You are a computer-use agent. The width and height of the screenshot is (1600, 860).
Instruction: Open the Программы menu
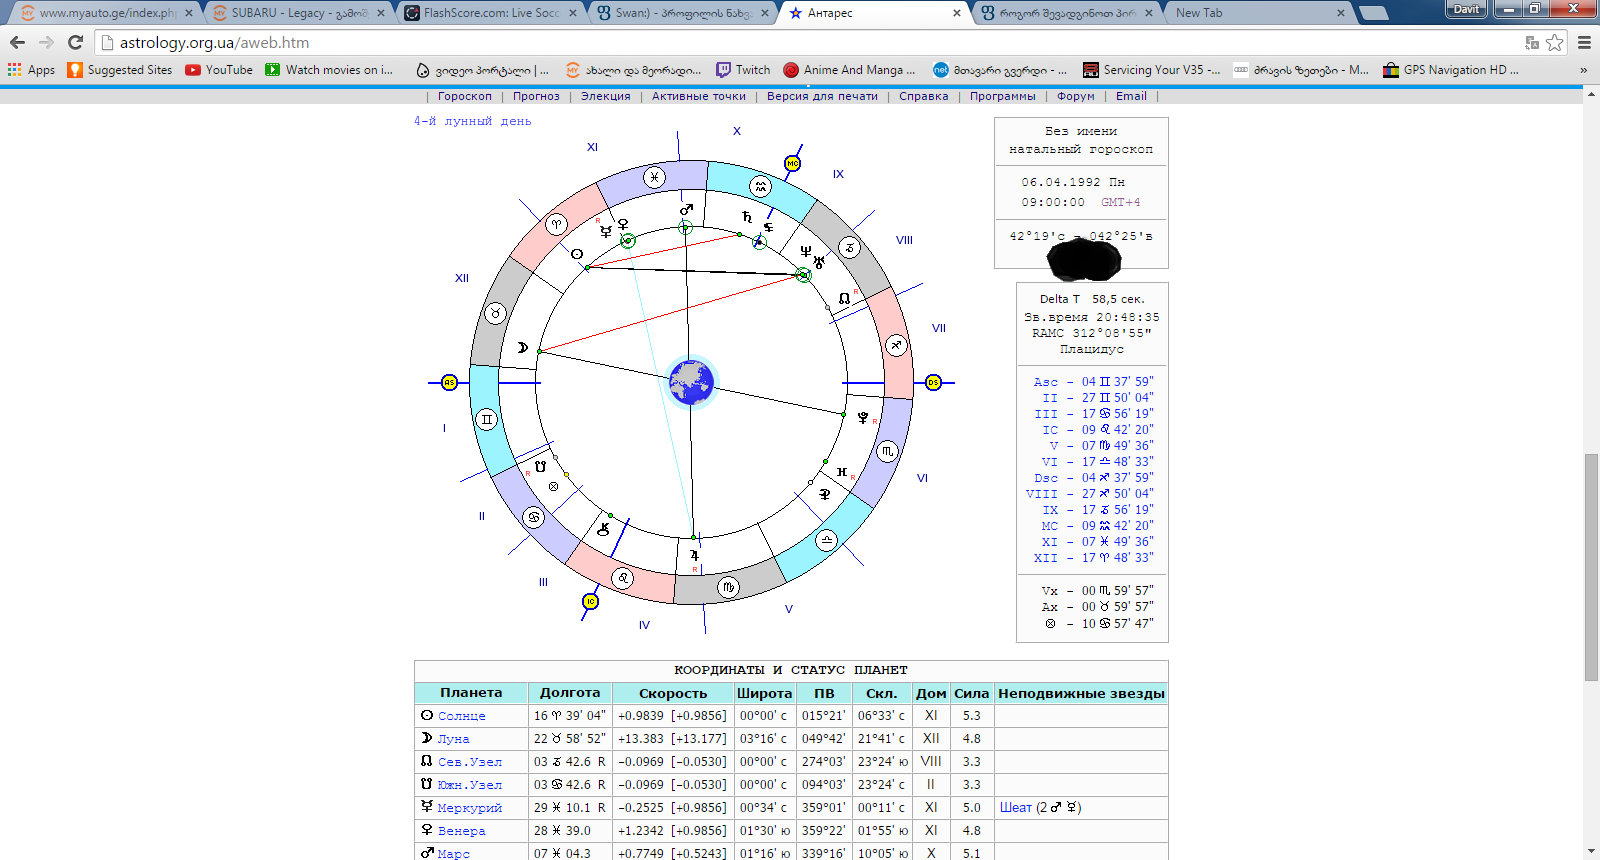(x=1003, y=96)
